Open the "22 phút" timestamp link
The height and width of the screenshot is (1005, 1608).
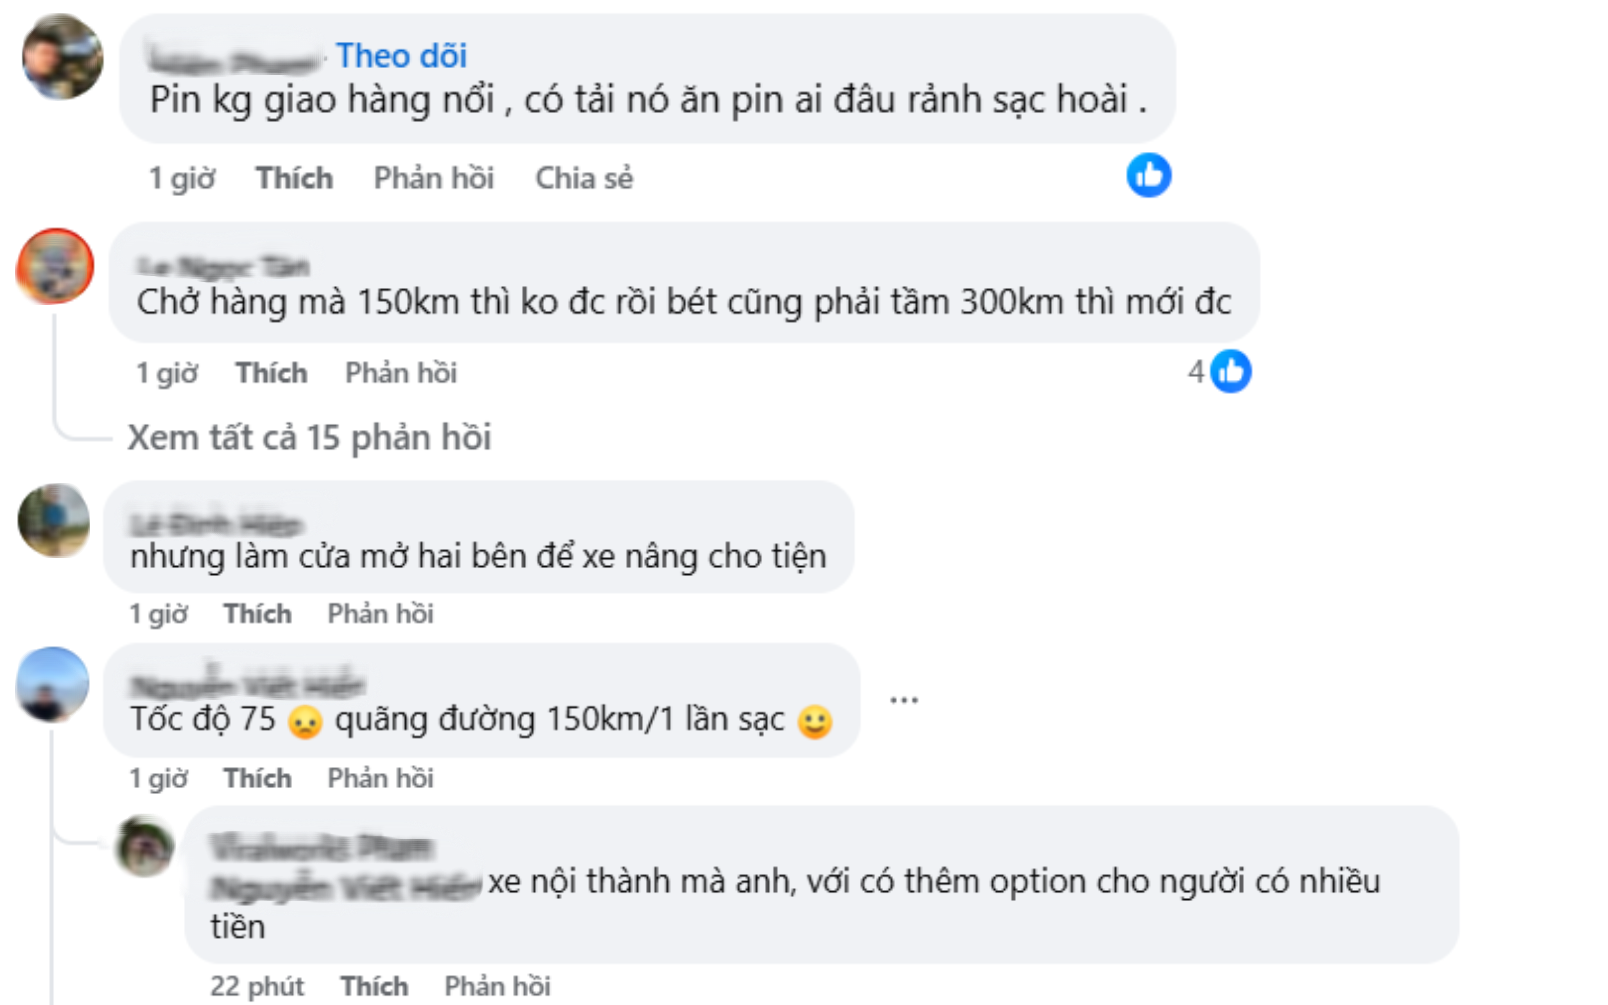coord(257,986)
